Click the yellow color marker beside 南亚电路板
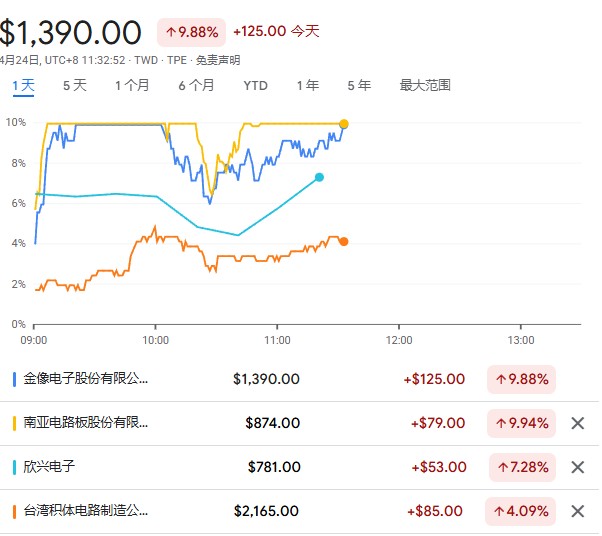This screenshot has width=602, height=536. [13, 423]
